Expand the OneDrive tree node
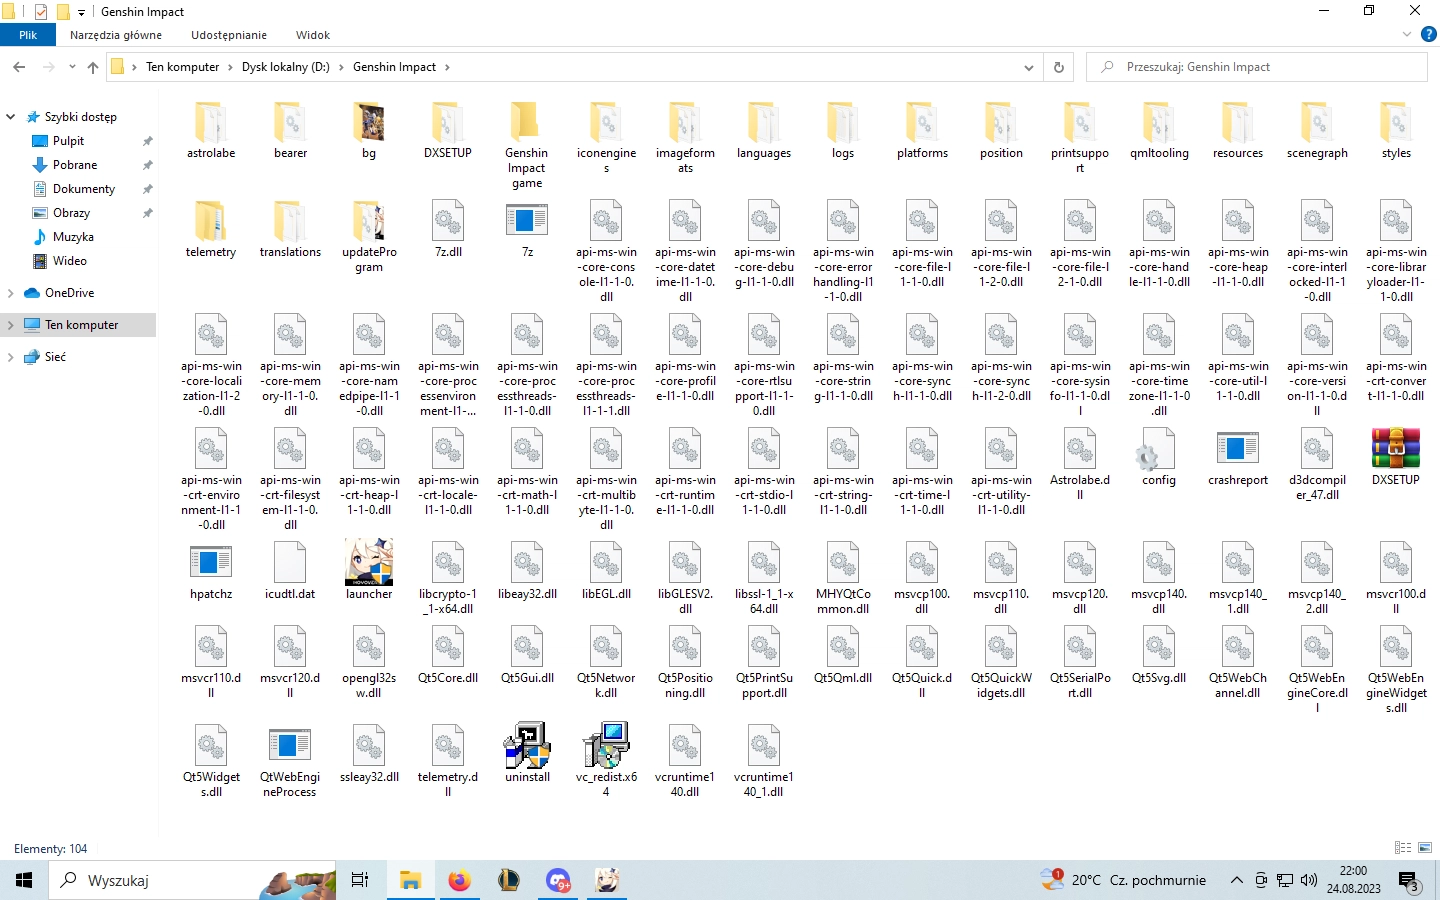The image size is (1440, 900). (11, 293)
